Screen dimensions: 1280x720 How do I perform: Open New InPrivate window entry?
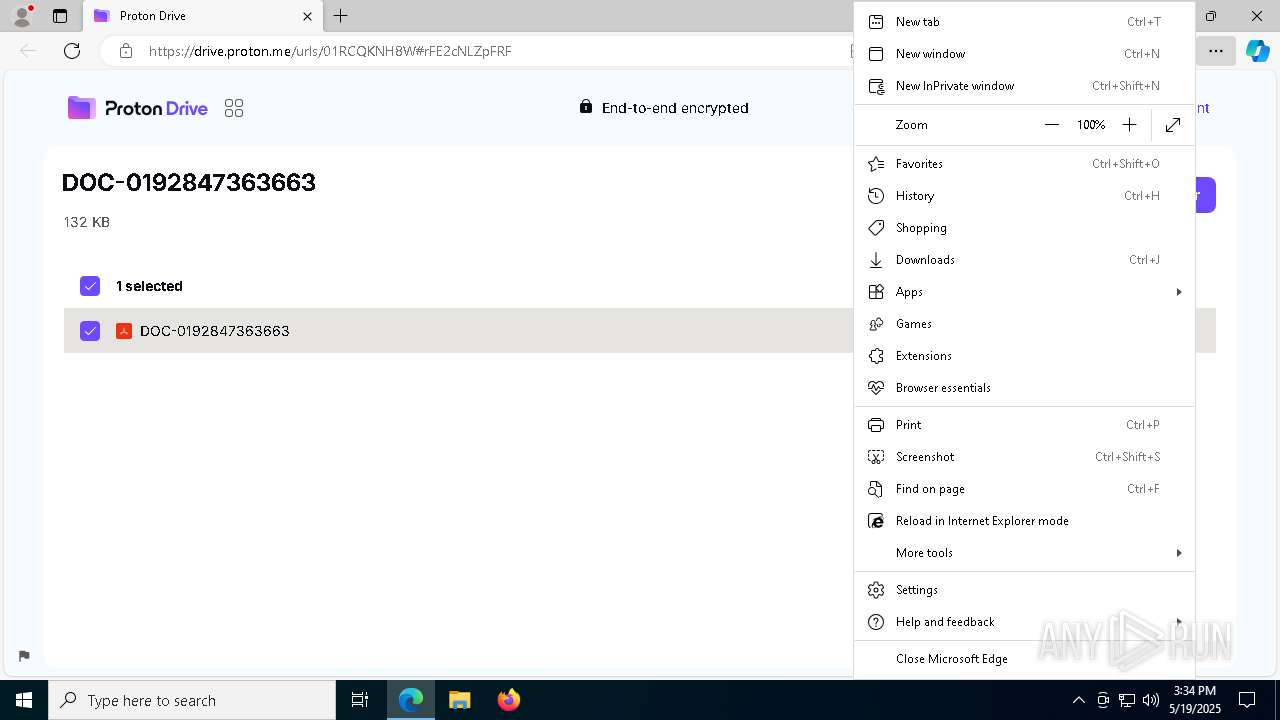[1024, 86]
